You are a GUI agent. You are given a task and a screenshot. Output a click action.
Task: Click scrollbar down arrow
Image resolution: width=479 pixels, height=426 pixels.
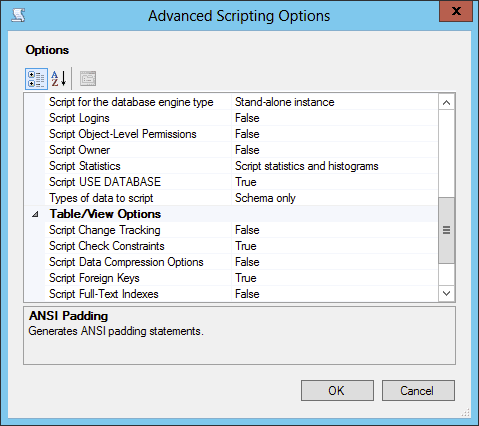446,294
